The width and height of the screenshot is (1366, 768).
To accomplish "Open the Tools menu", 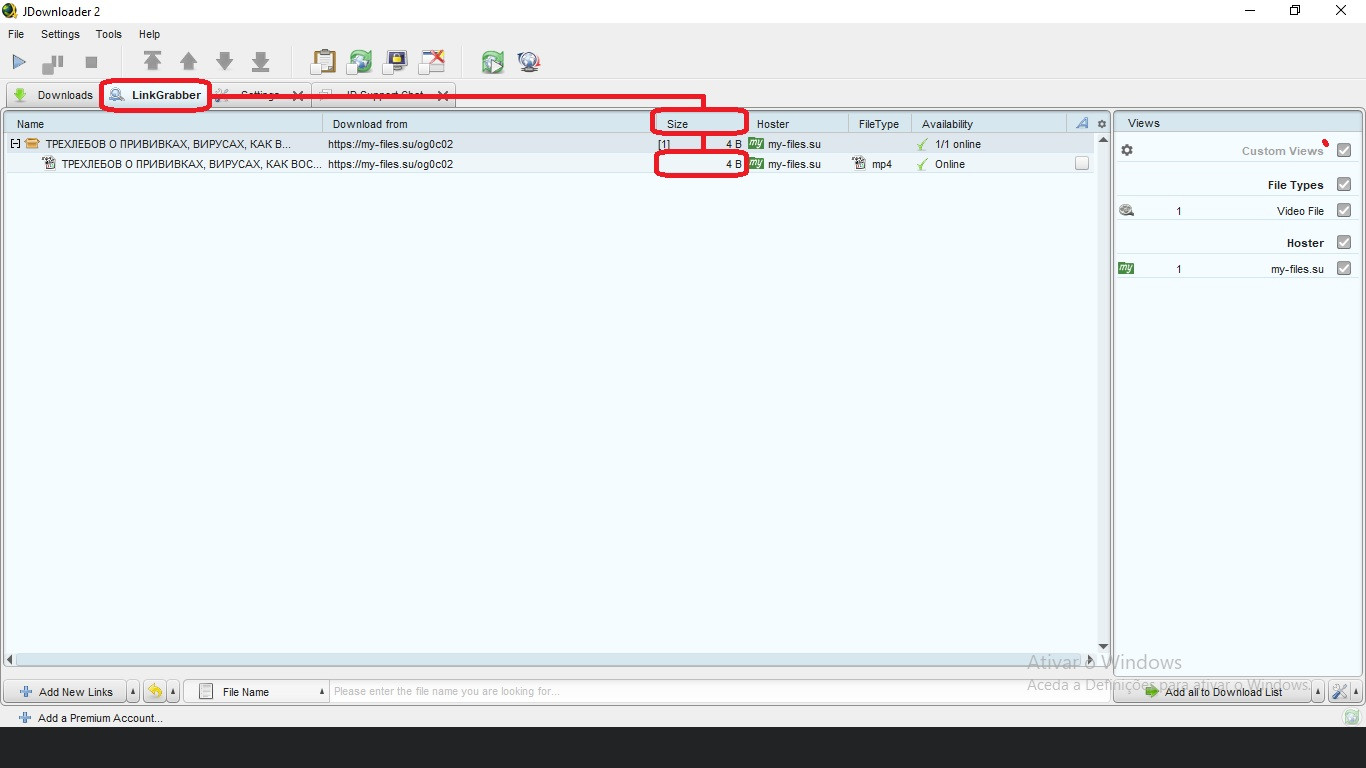I will tap(108, 34).
